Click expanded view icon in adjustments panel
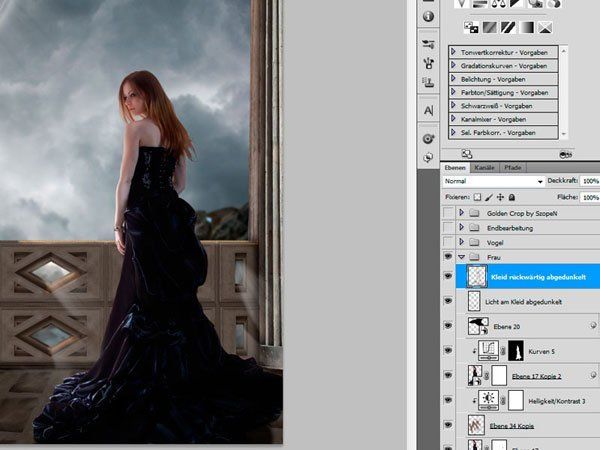This screenshot has height=450, width=600. coord(466,154)
